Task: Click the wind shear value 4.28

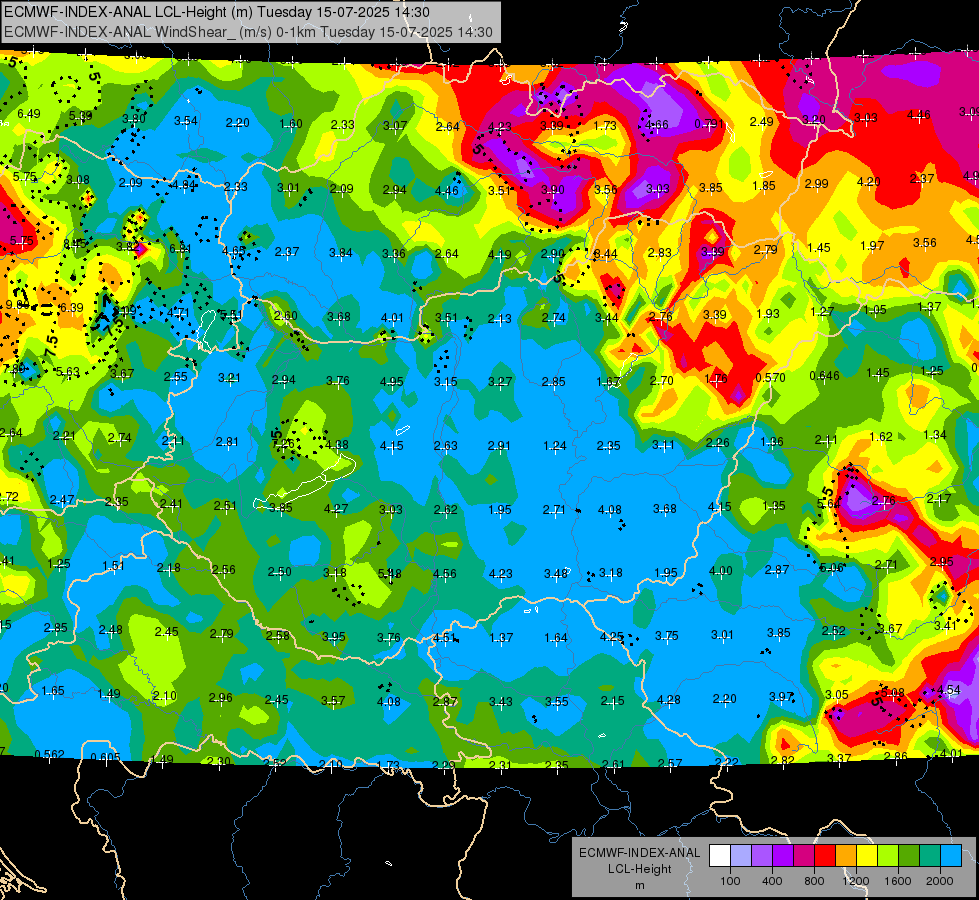Action: coord(669,700)
